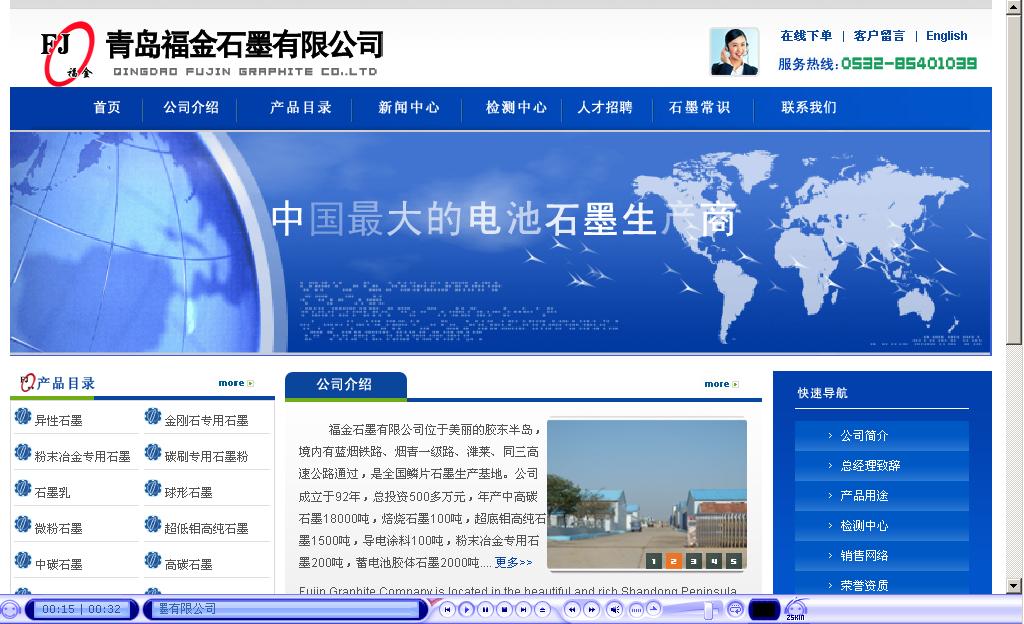The width and height of the screenshot is (1024, 624).
Task: Skip to previous track in media player
Action: click(447, 610)
